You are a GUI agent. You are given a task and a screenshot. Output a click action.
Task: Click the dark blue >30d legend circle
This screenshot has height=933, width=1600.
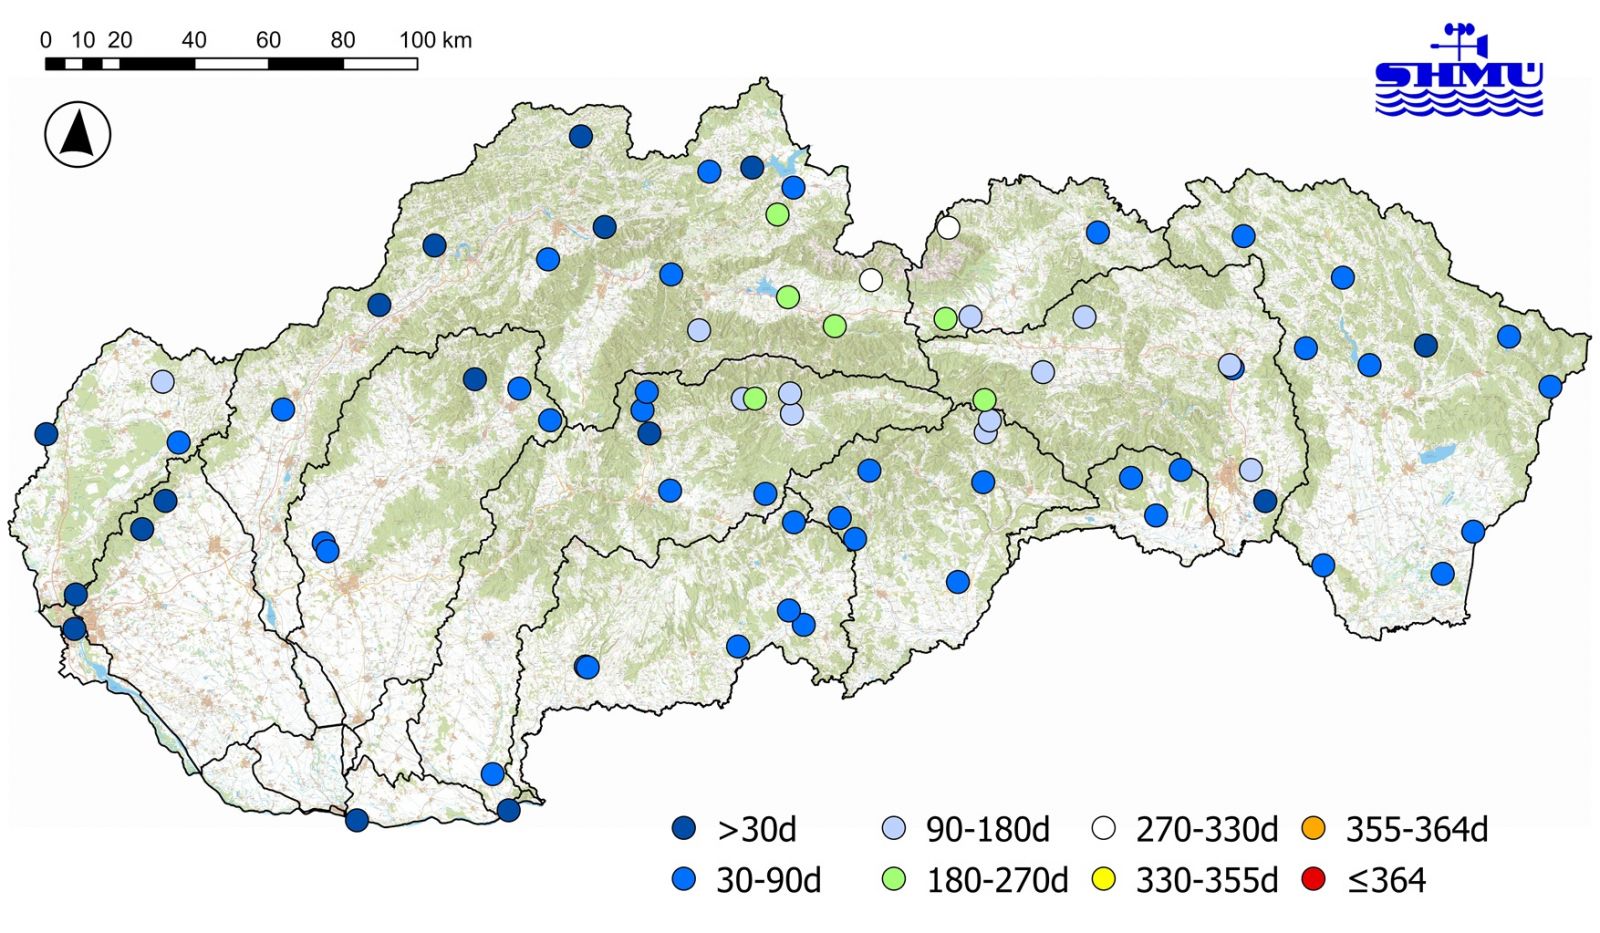pos(684,829)
